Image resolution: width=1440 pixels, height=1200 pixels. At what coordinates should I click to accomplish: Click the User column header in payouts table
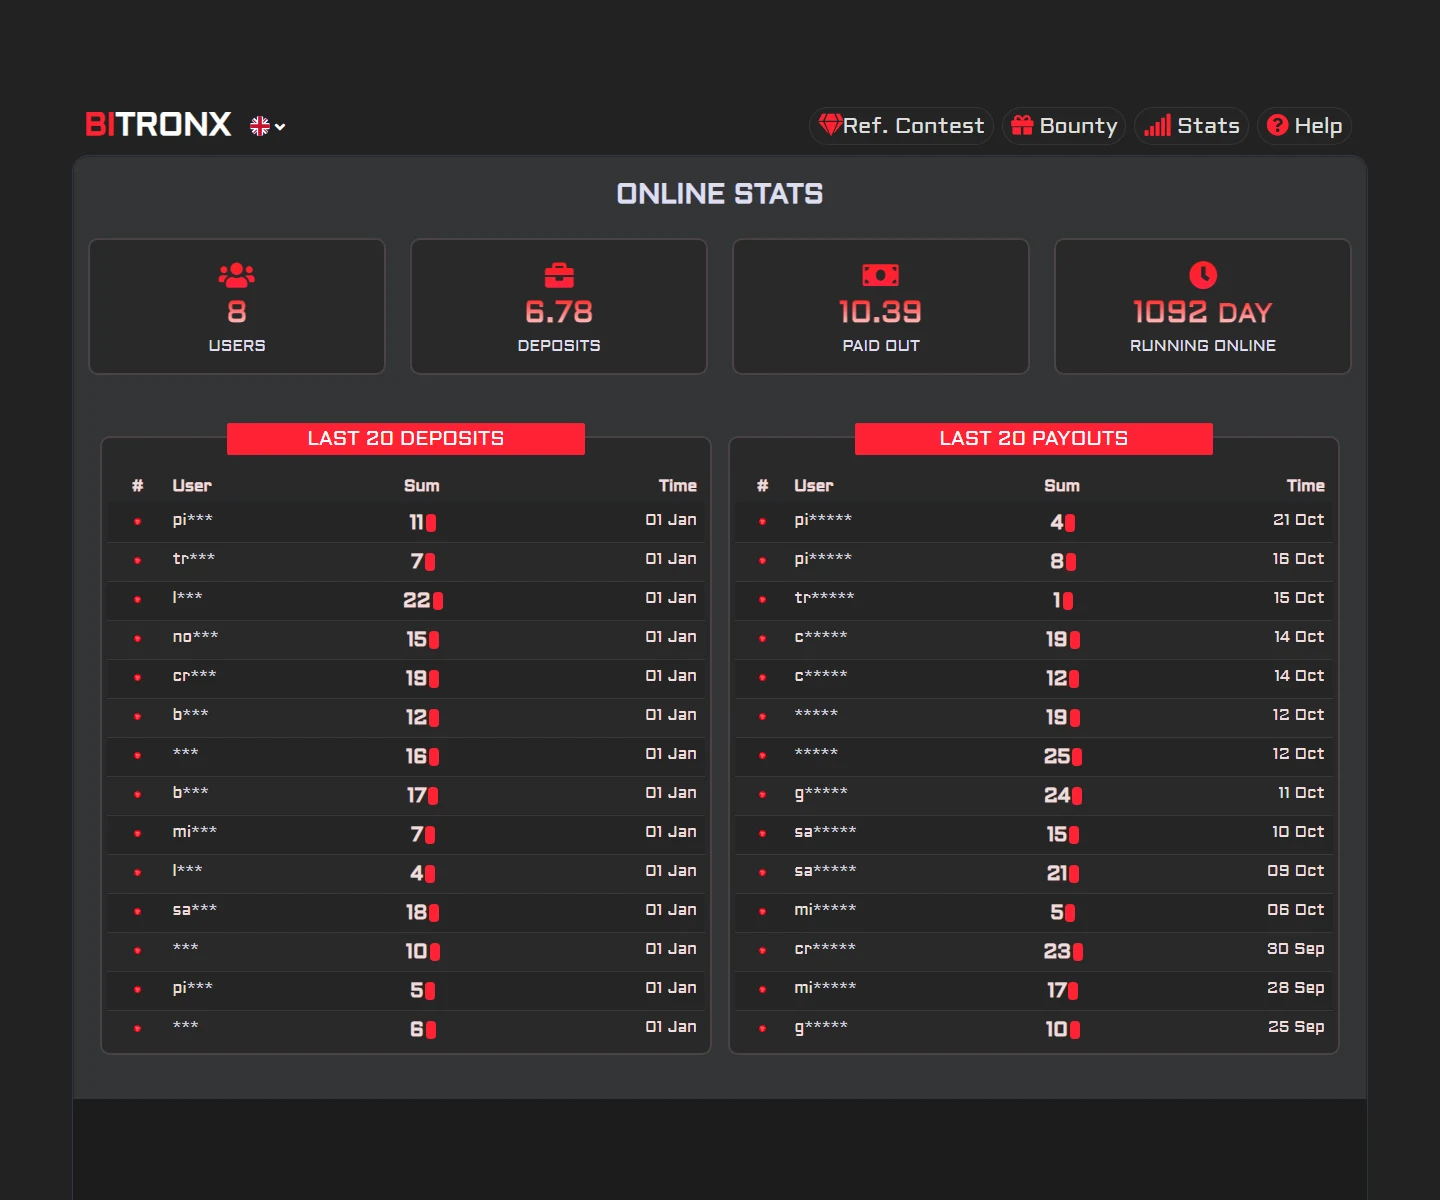click(x=814, y=486)
